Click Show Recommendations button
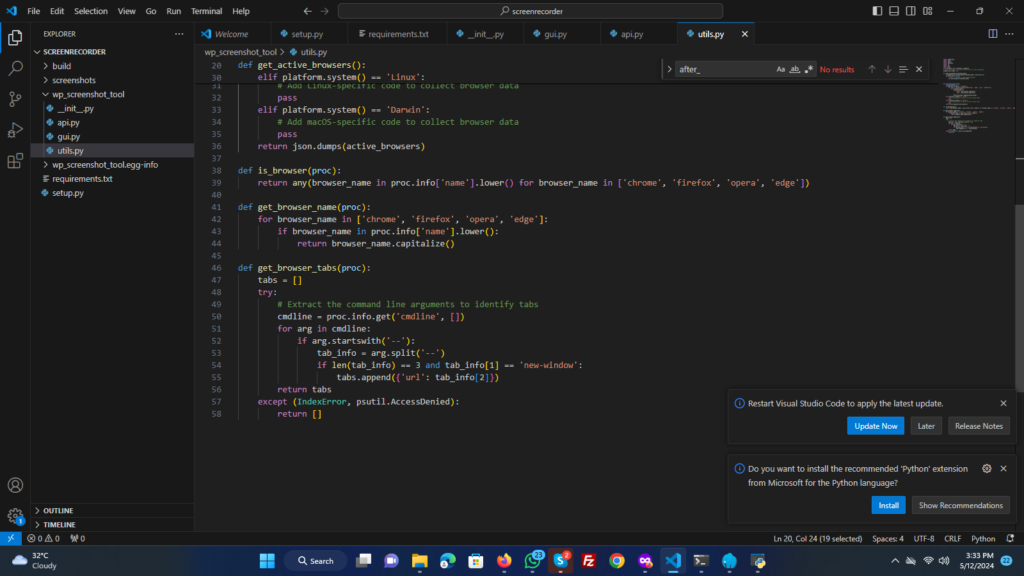The width and height of the screenshot is (1024, 576). 960,505
